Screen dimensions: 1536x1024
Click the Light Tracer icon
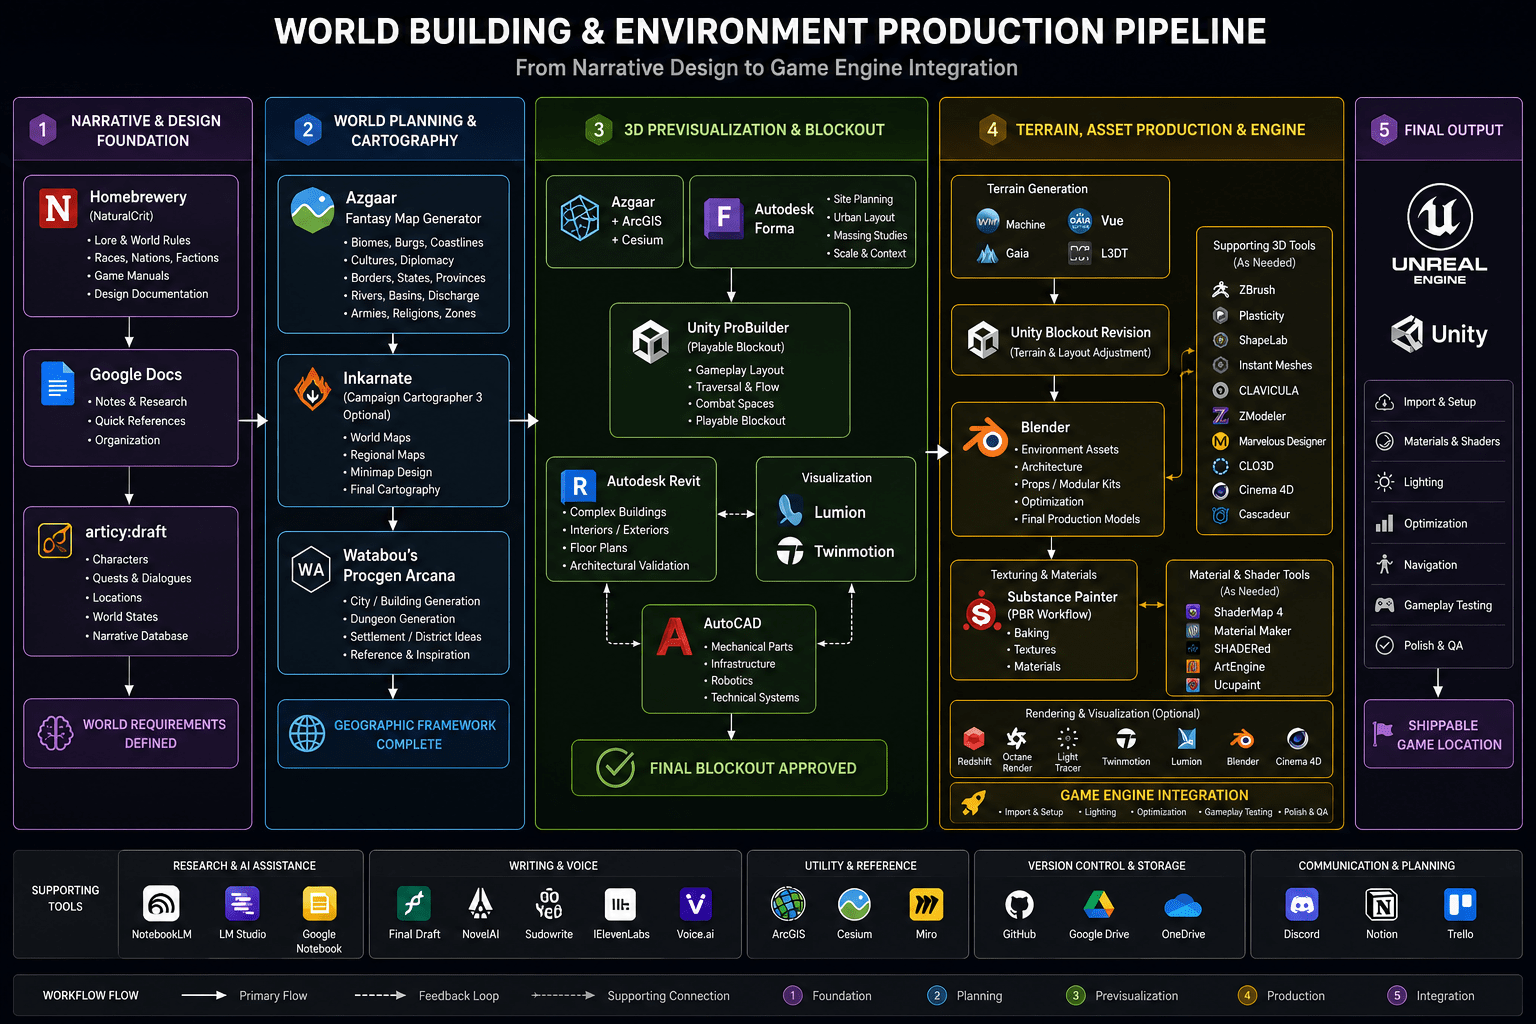pyautogui.click(x=1068, y=738)
